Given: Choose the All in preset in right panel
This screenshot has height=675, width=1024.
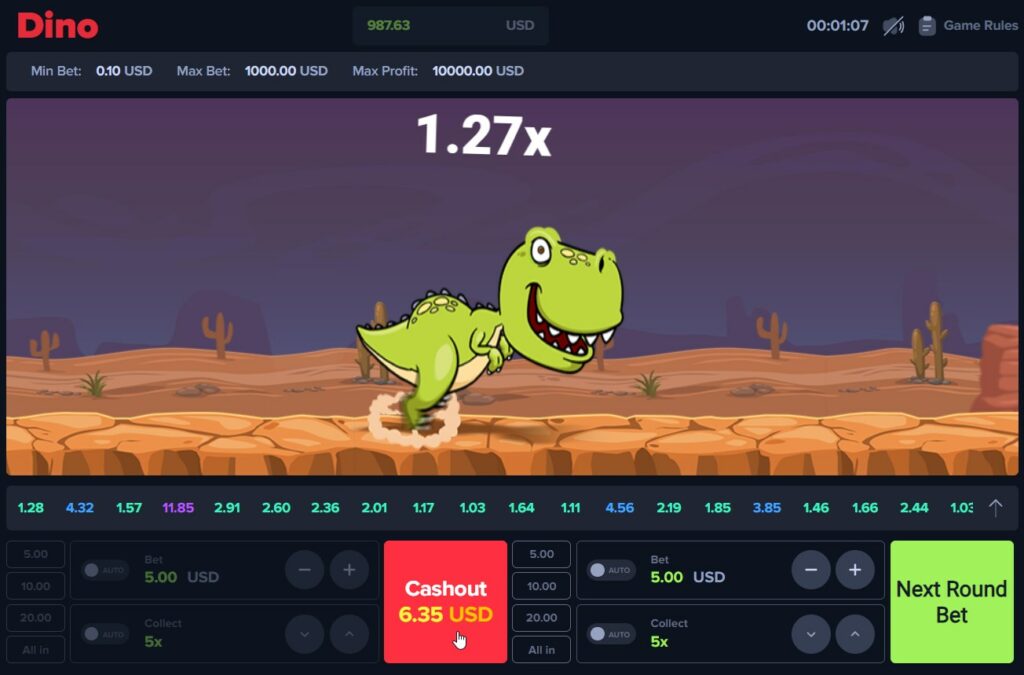Looking at the screenshot, I should (x=541, y=650).
